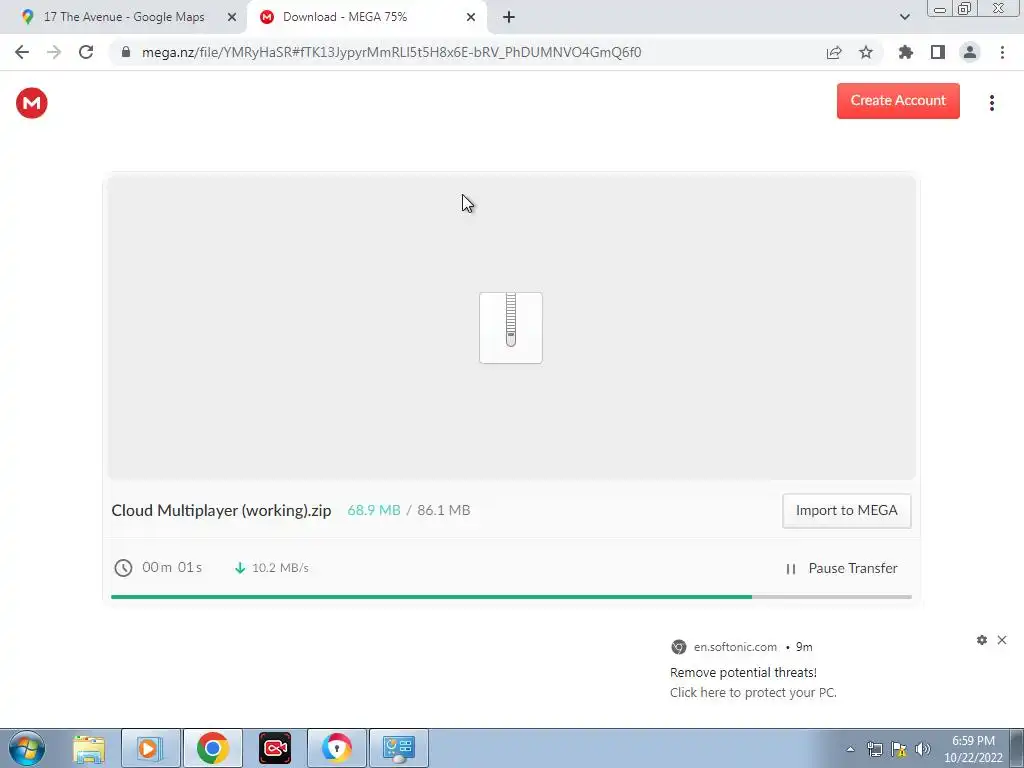Go back using browser back arrow

point(22,52)
